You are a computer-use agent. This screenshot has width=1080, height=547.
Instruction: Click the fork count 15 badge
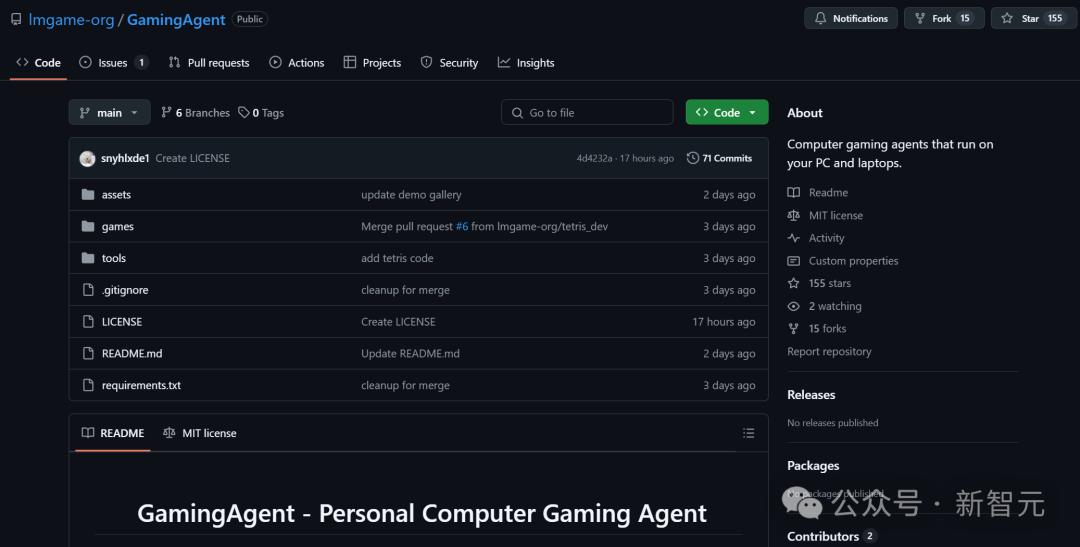coord(965,19)
